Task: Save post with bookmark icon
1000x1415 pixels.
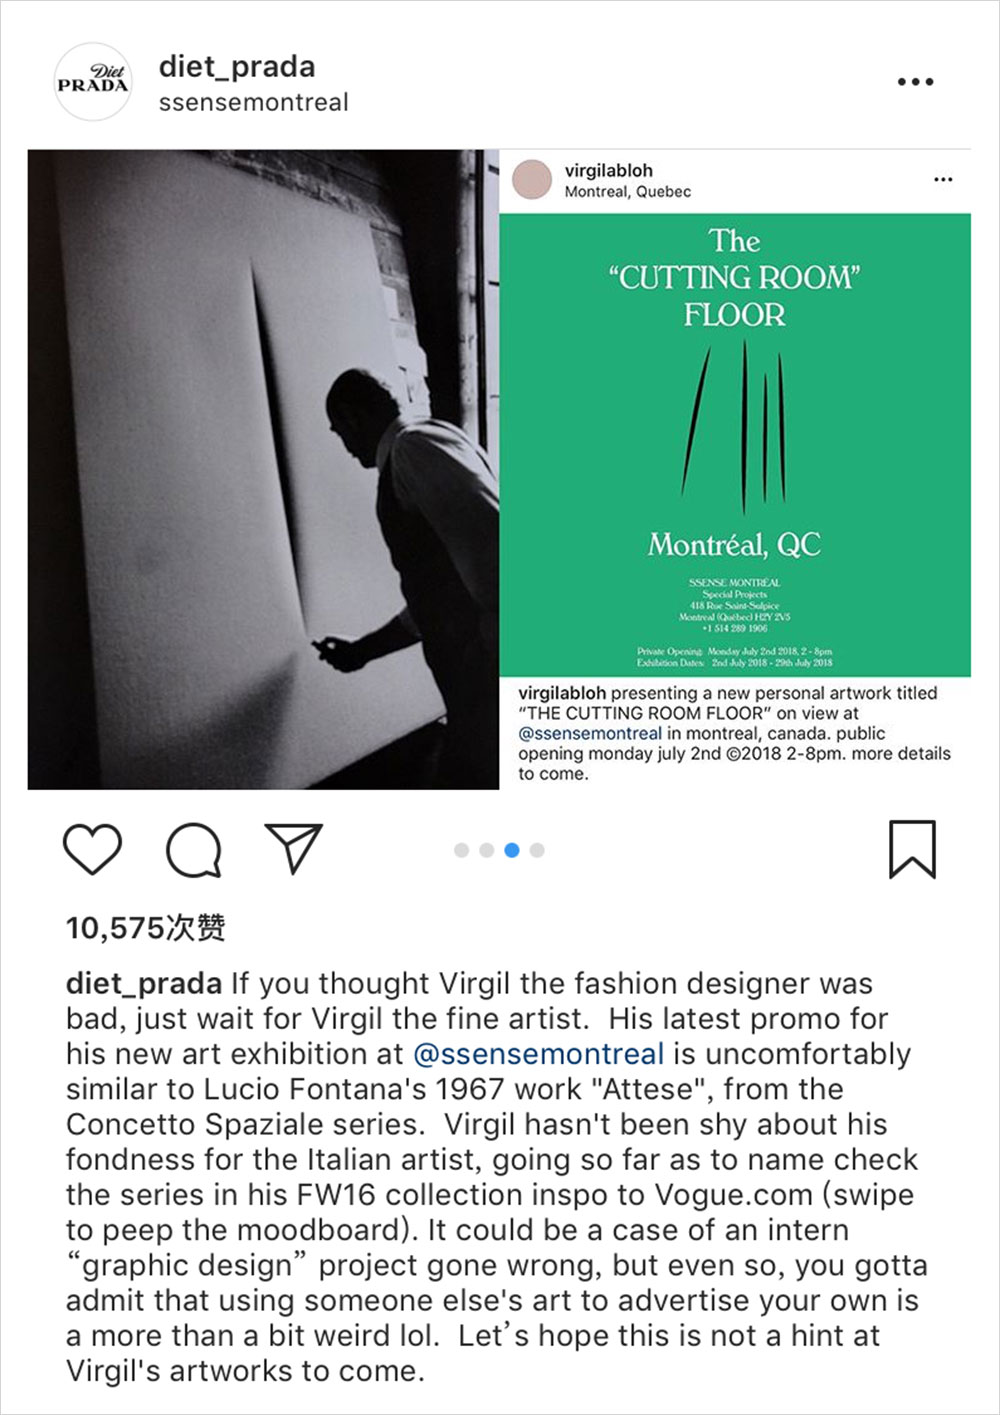Action: pyautogui.click(x=912, y=849)
